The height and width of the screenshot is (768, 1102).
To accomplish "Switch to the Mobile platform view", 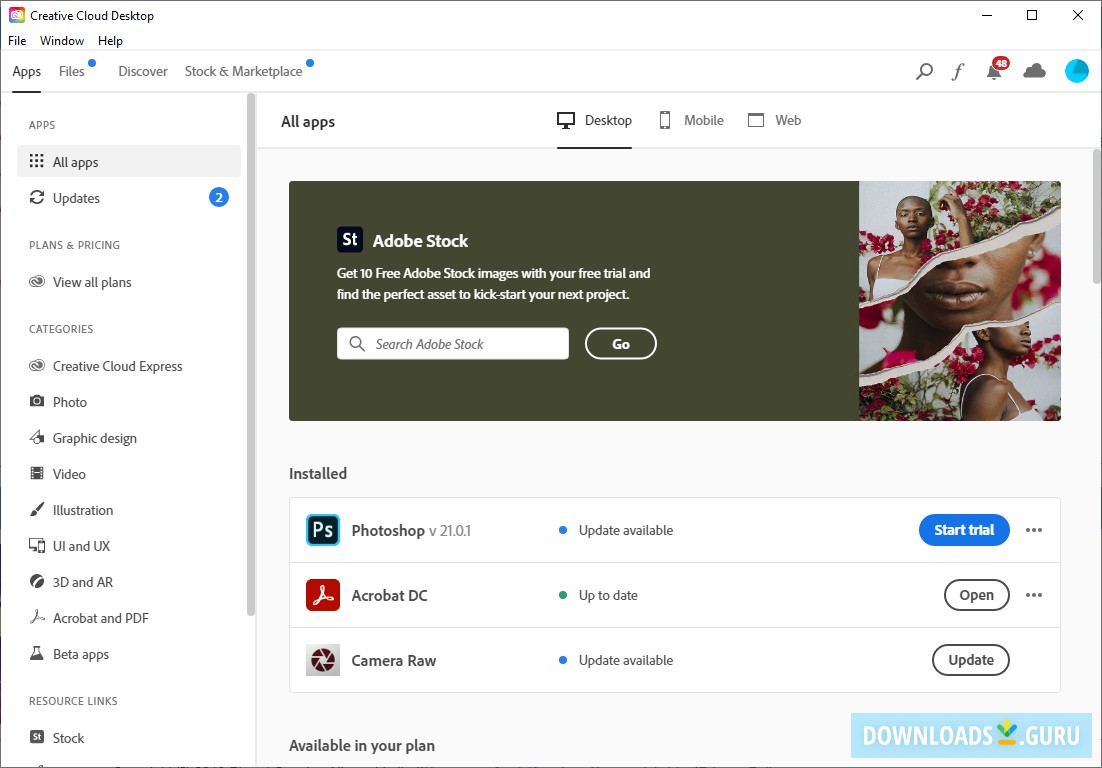I will (691, 120).
